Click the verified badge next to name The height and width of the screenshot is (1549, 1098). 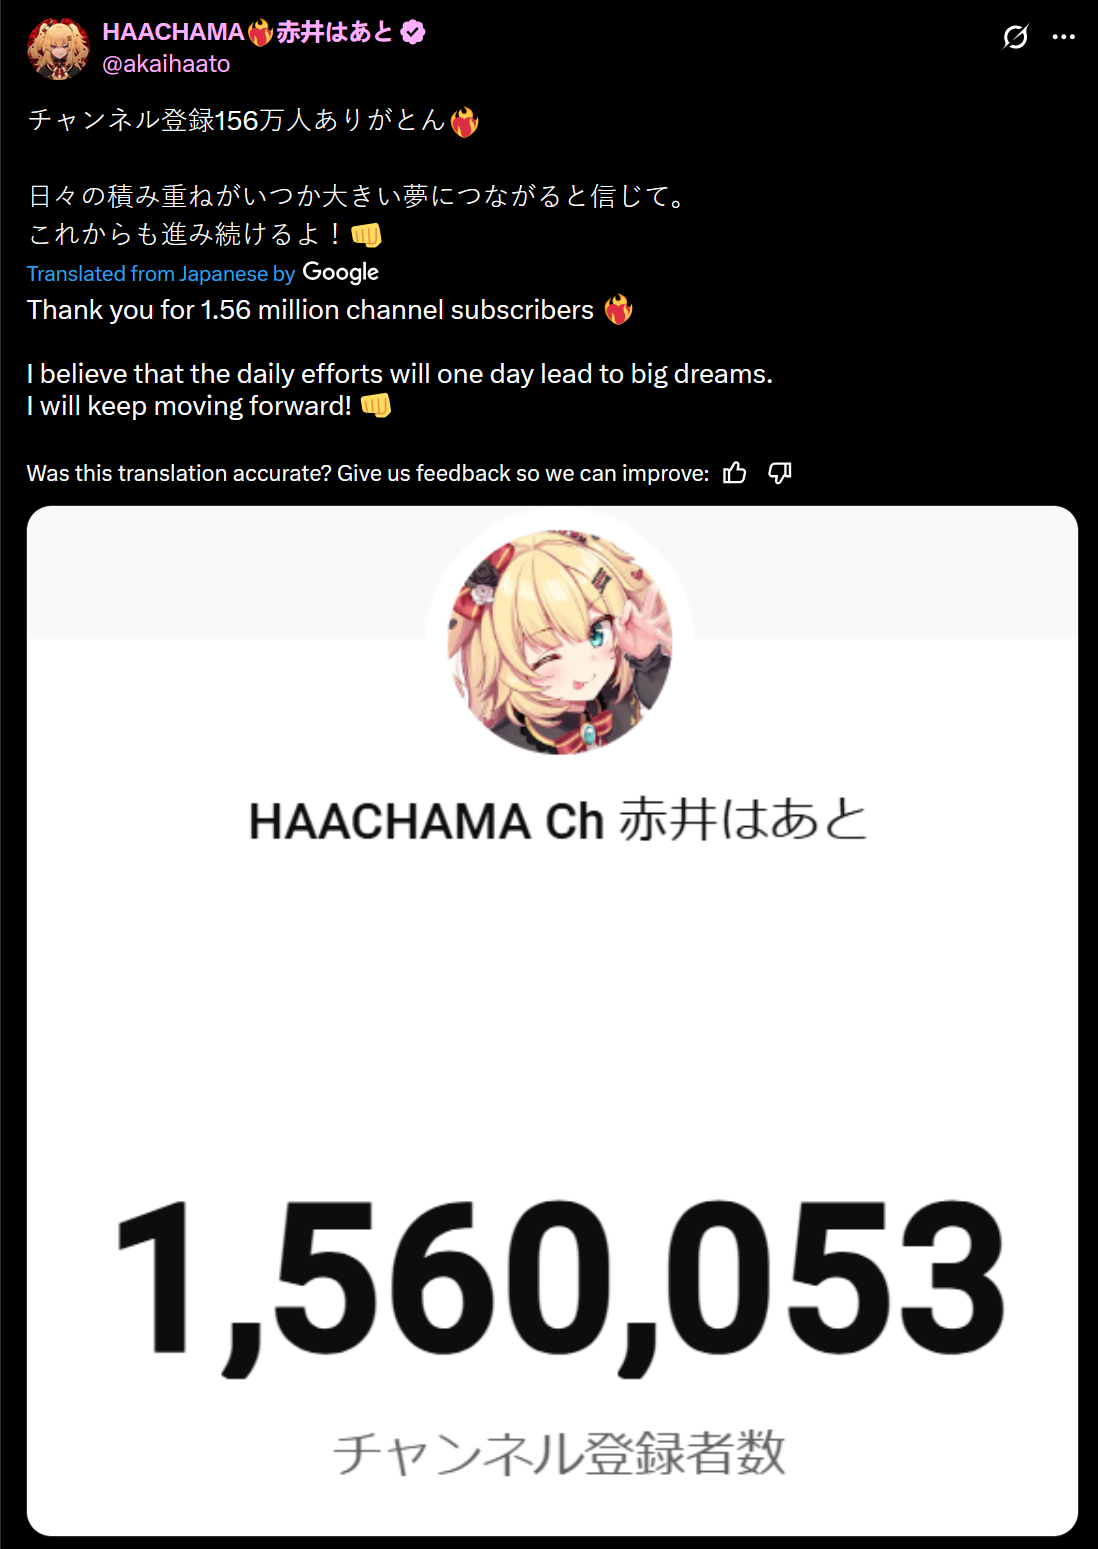413,32
